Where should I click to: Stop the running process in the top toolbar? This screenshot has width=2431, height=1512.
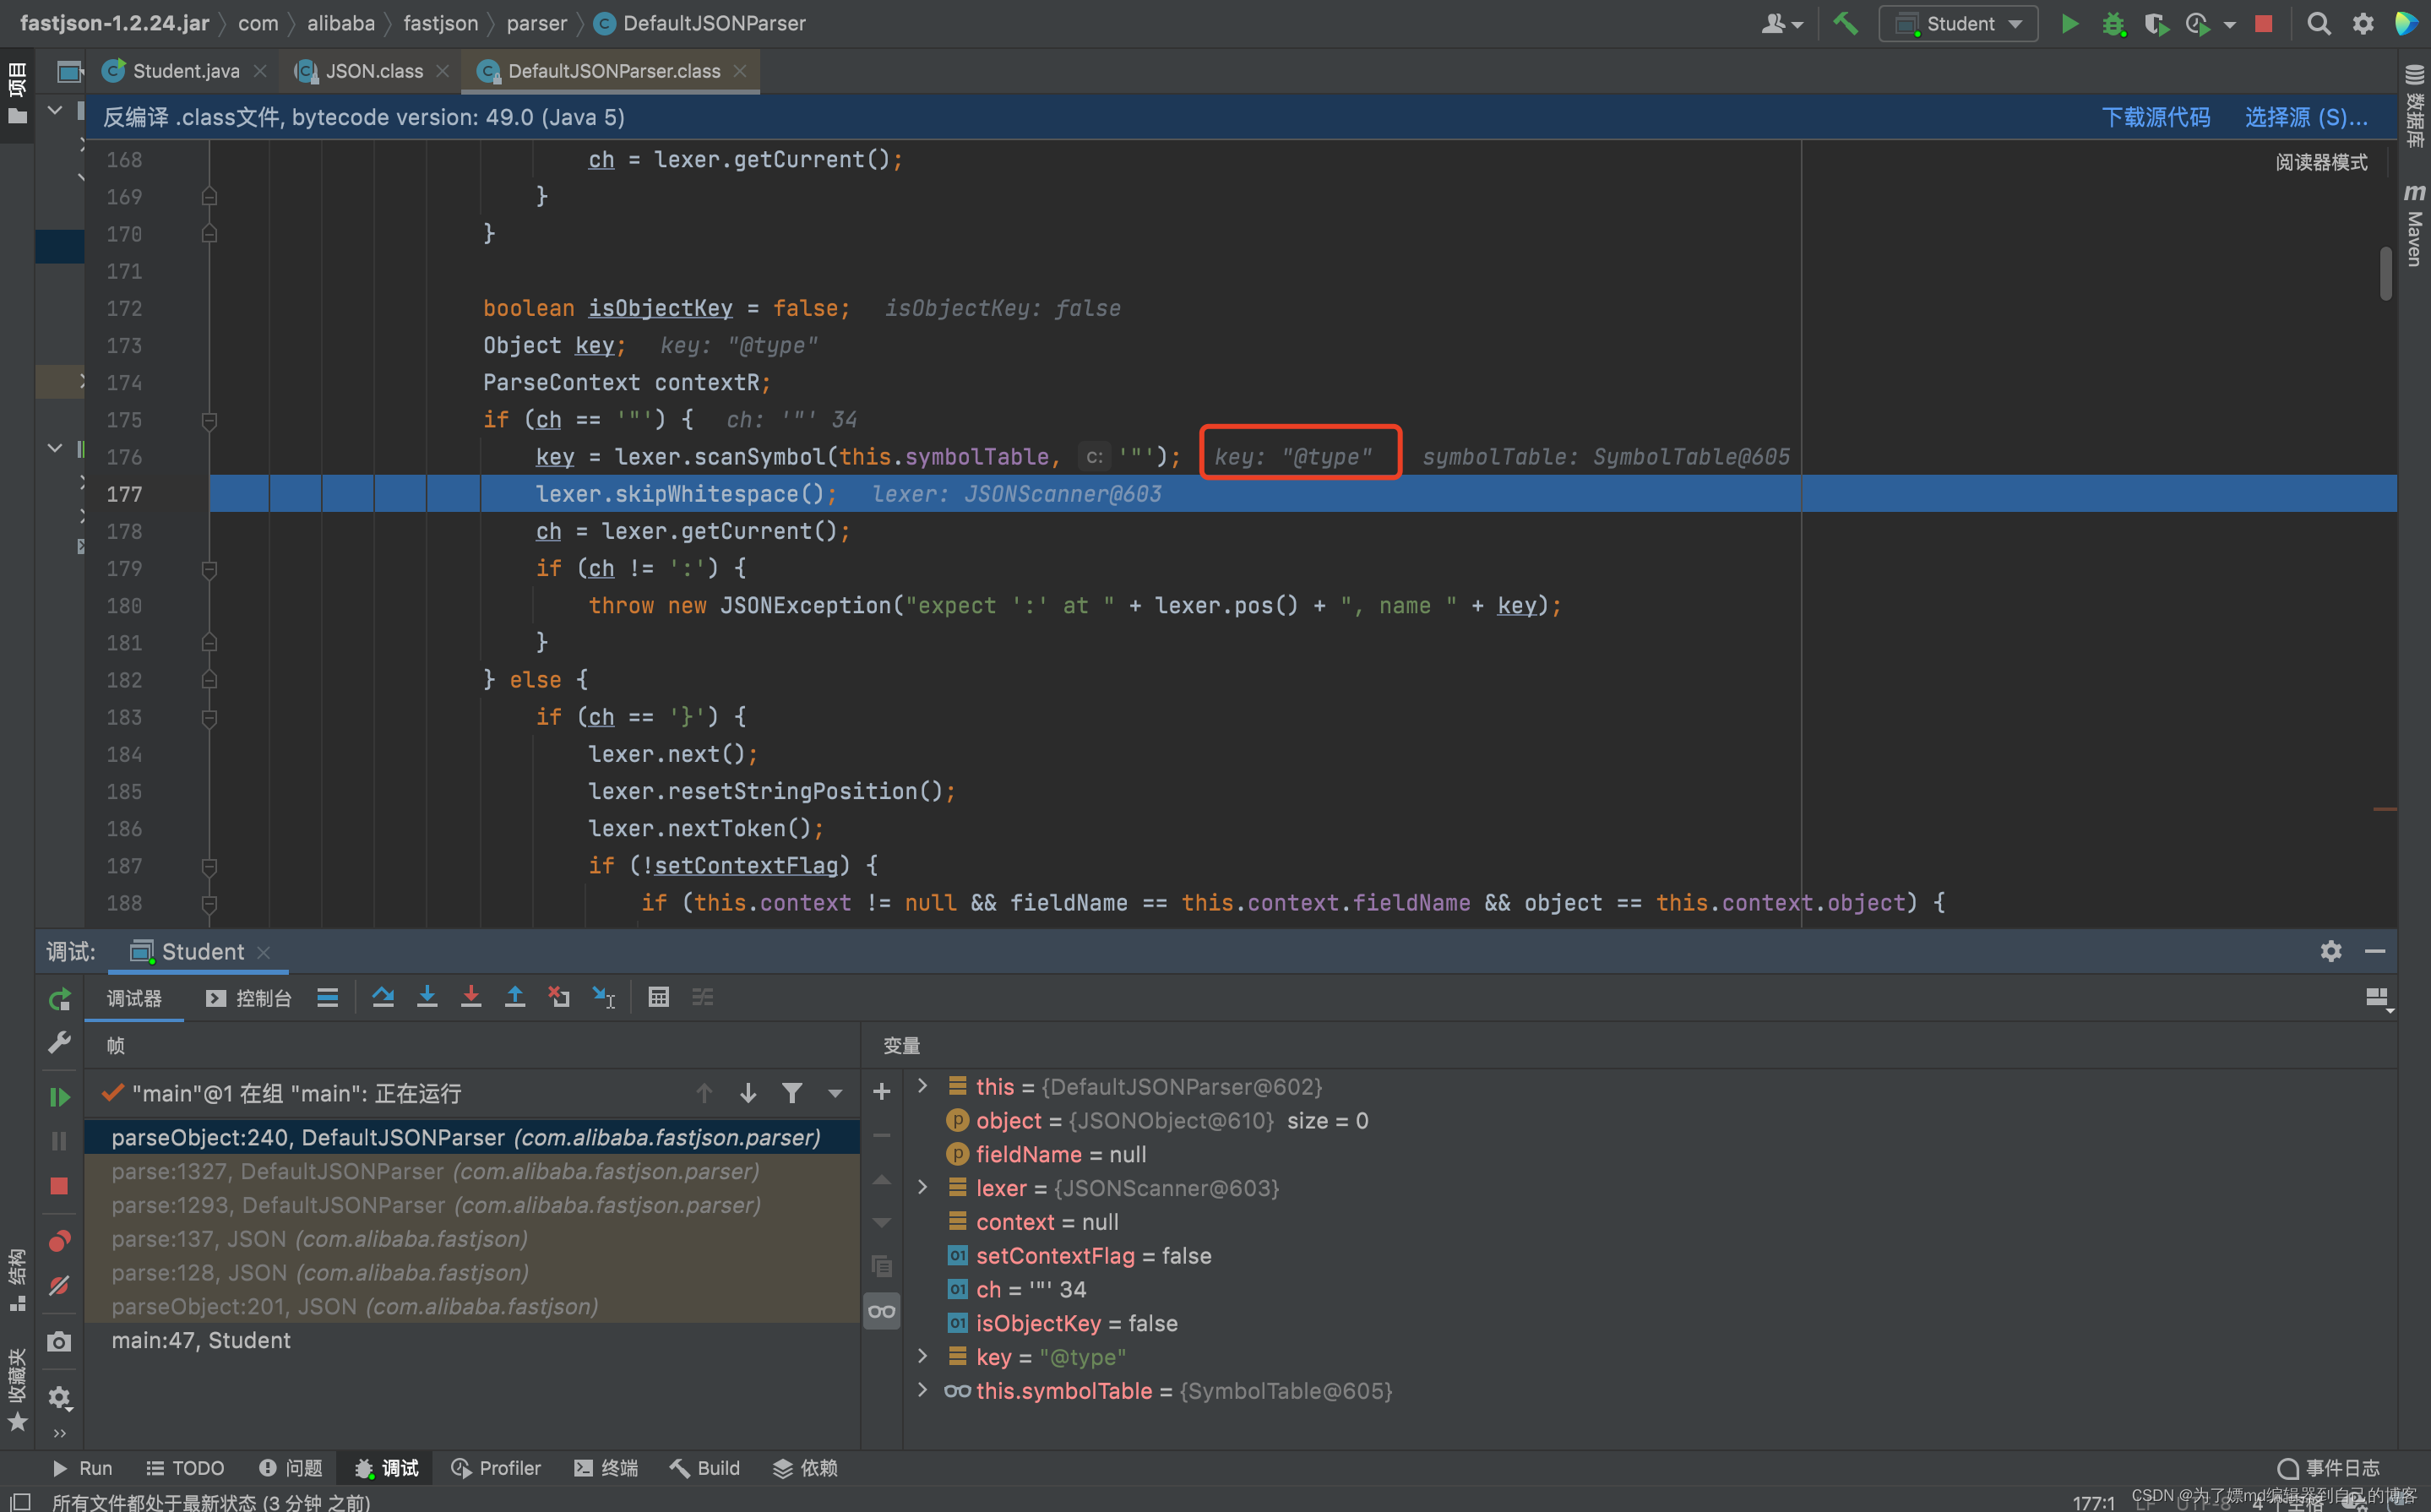2263,23
